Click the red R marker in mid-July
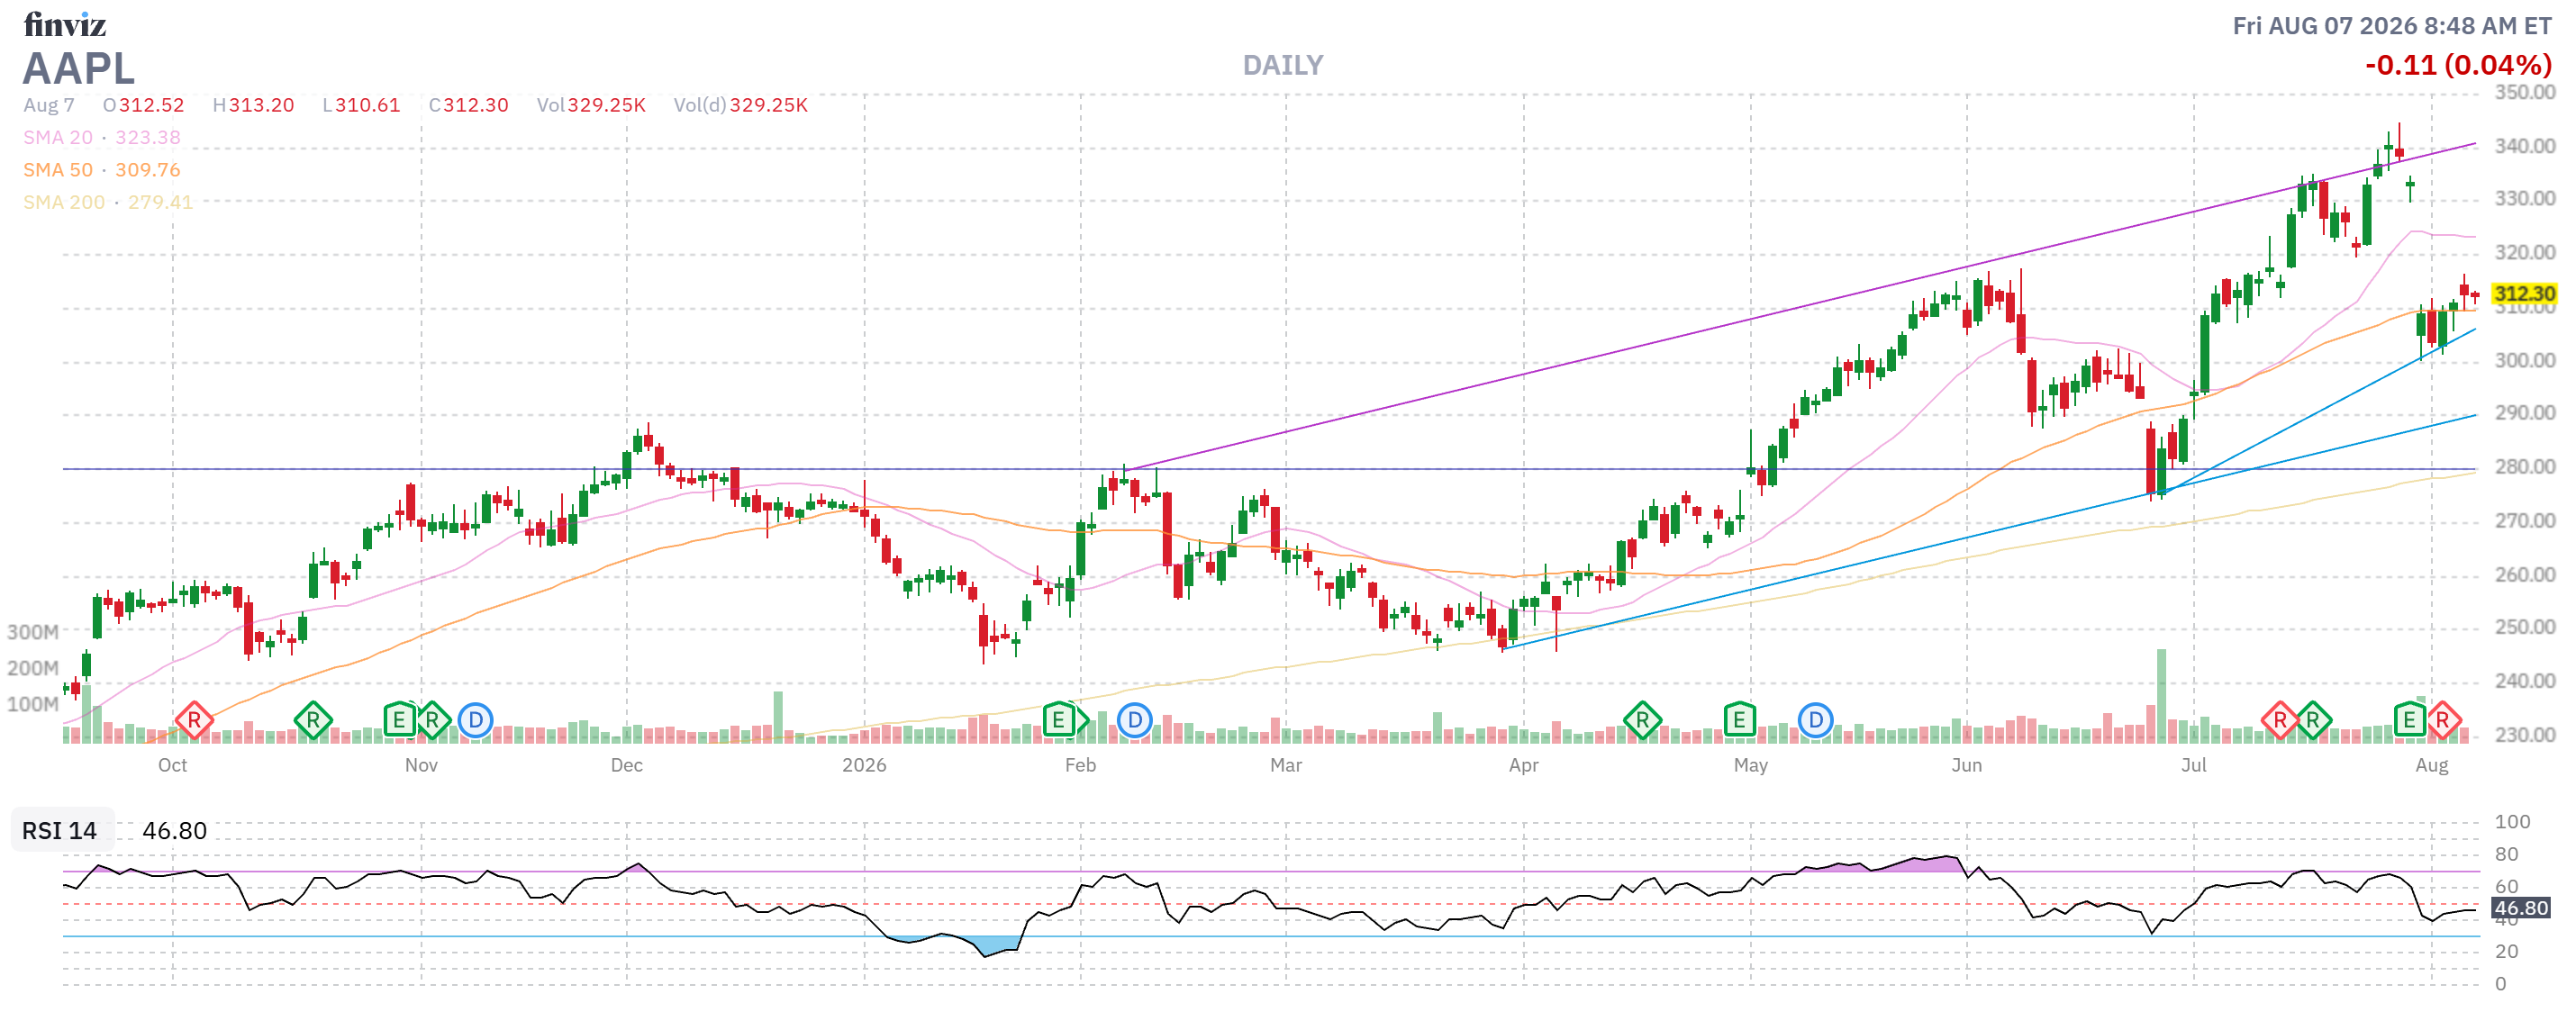This screenshot has width=2576, height=1012. [x=2280, y=720]
